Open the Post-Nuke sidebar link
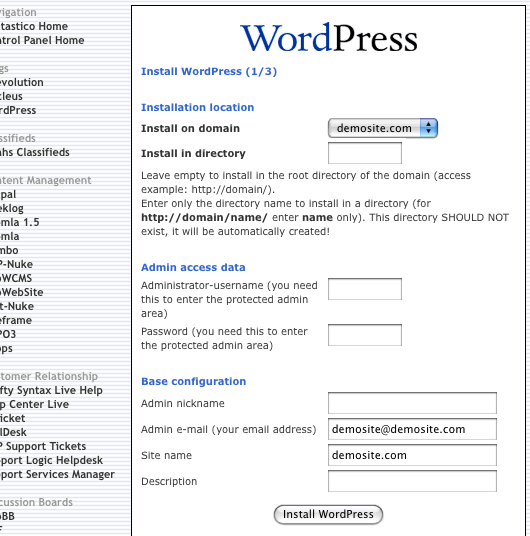Screen dimensions: 530x536 [17, 306]
